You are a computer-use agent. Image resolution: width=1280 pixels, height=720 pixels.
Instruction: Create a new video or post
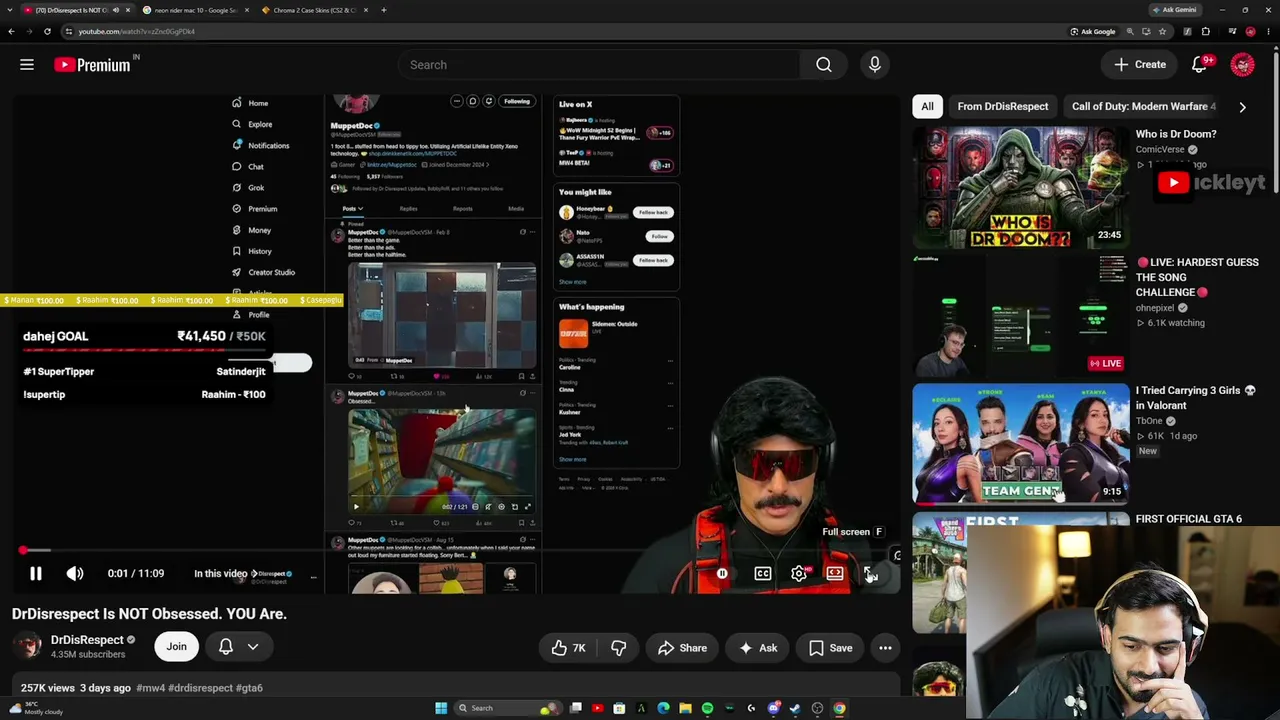(x=1141, y=65)
